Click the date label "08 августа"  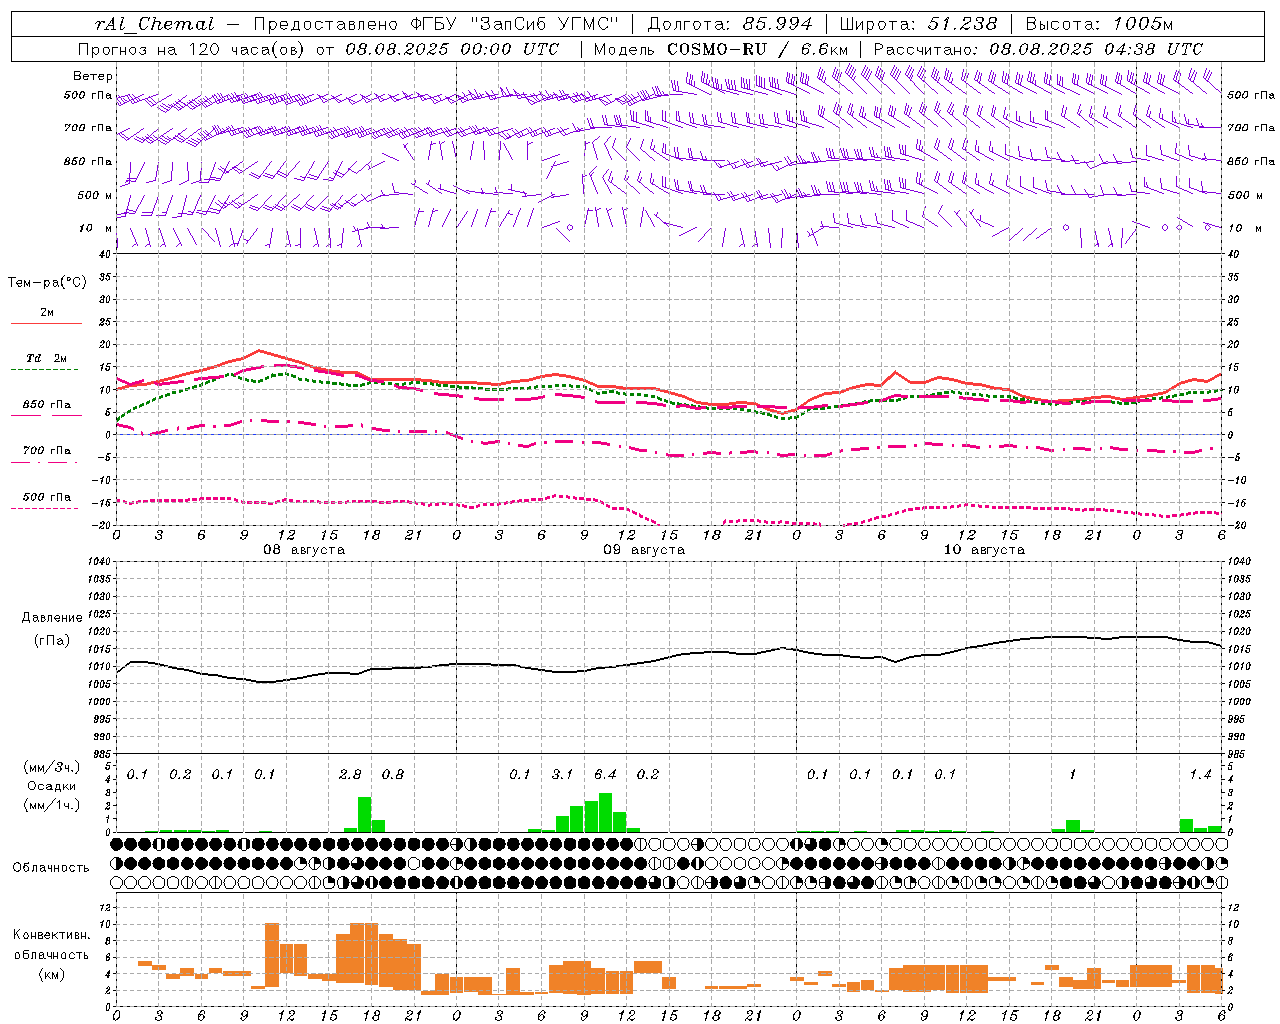click(304, 550)
